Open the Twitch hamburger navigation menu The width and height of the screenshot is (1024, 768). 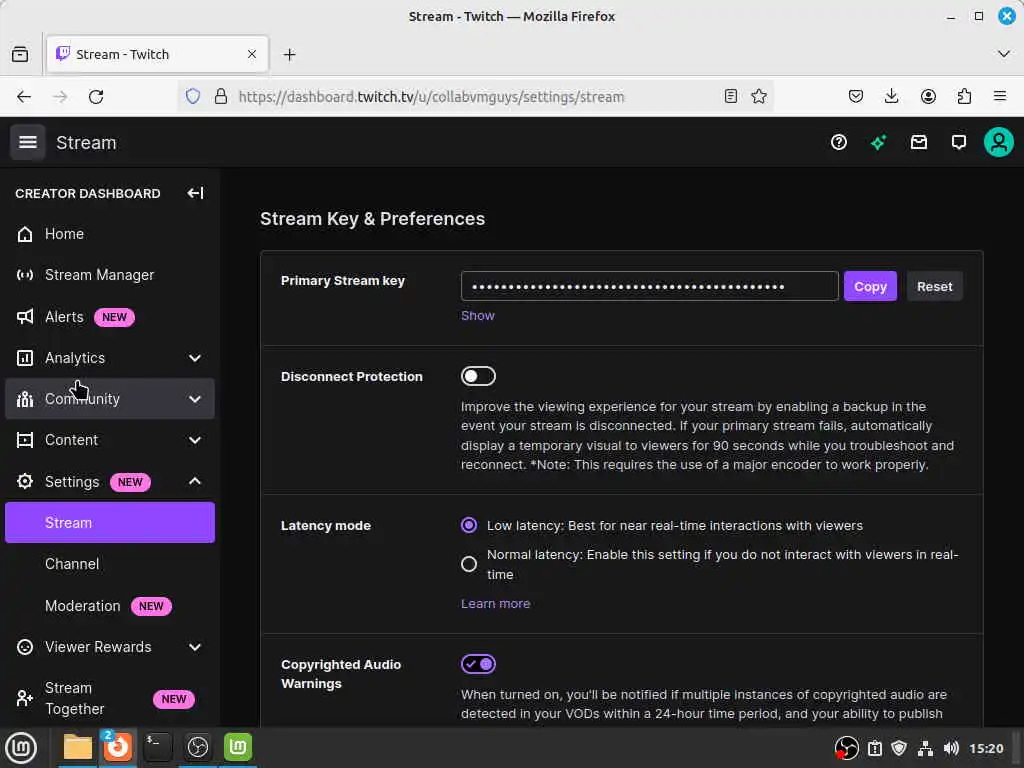pyautogui.click(x=27, y=142)
